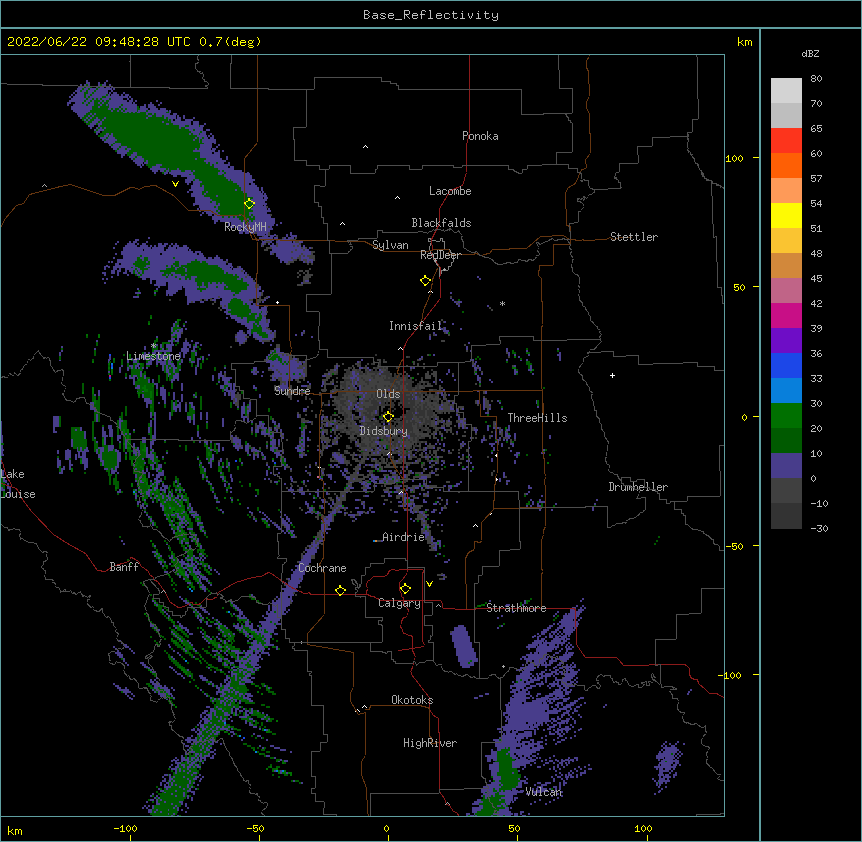Click the dBZ legend heading
This screenshot has width=862, height=842.
coord(810,53)
